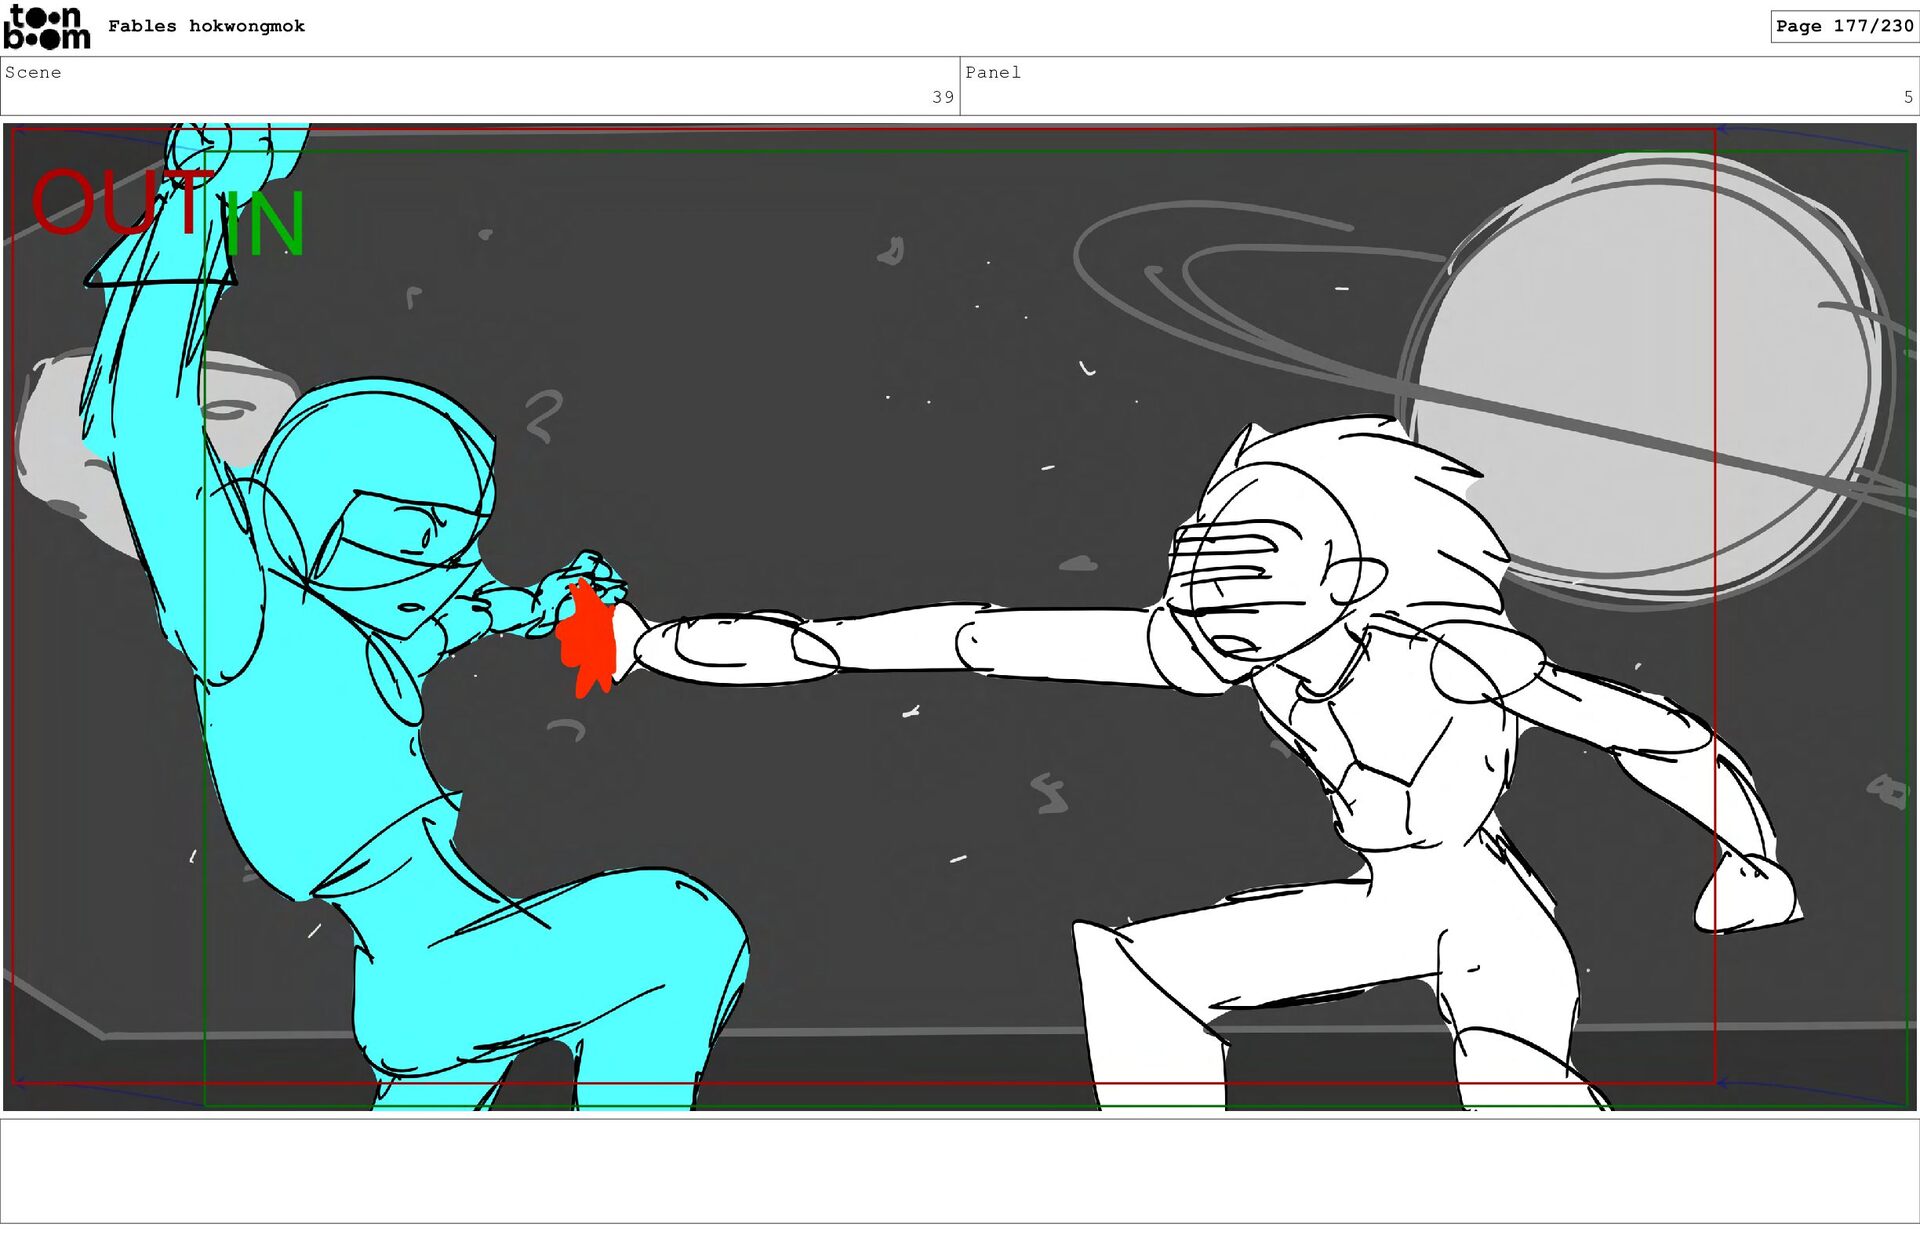Viewport: 1920px width, 1242px height.
Task: Click the Panel number 5 field
Action: (x=1907, y=97)
